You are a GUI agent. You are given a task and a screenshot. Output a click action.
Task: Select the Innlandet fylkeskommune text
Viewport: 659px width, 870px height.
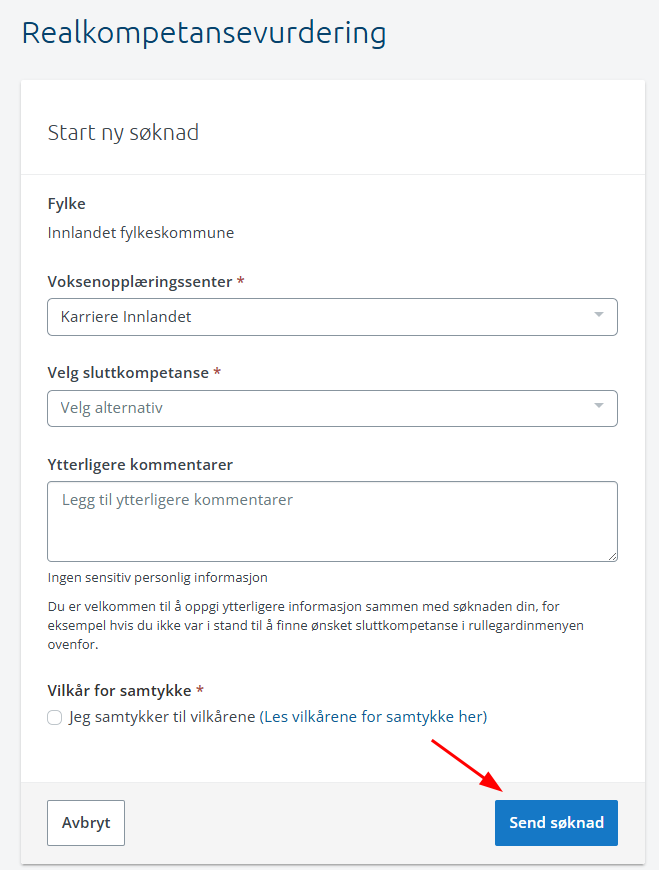pyautogui.click(x=141, y=232)
